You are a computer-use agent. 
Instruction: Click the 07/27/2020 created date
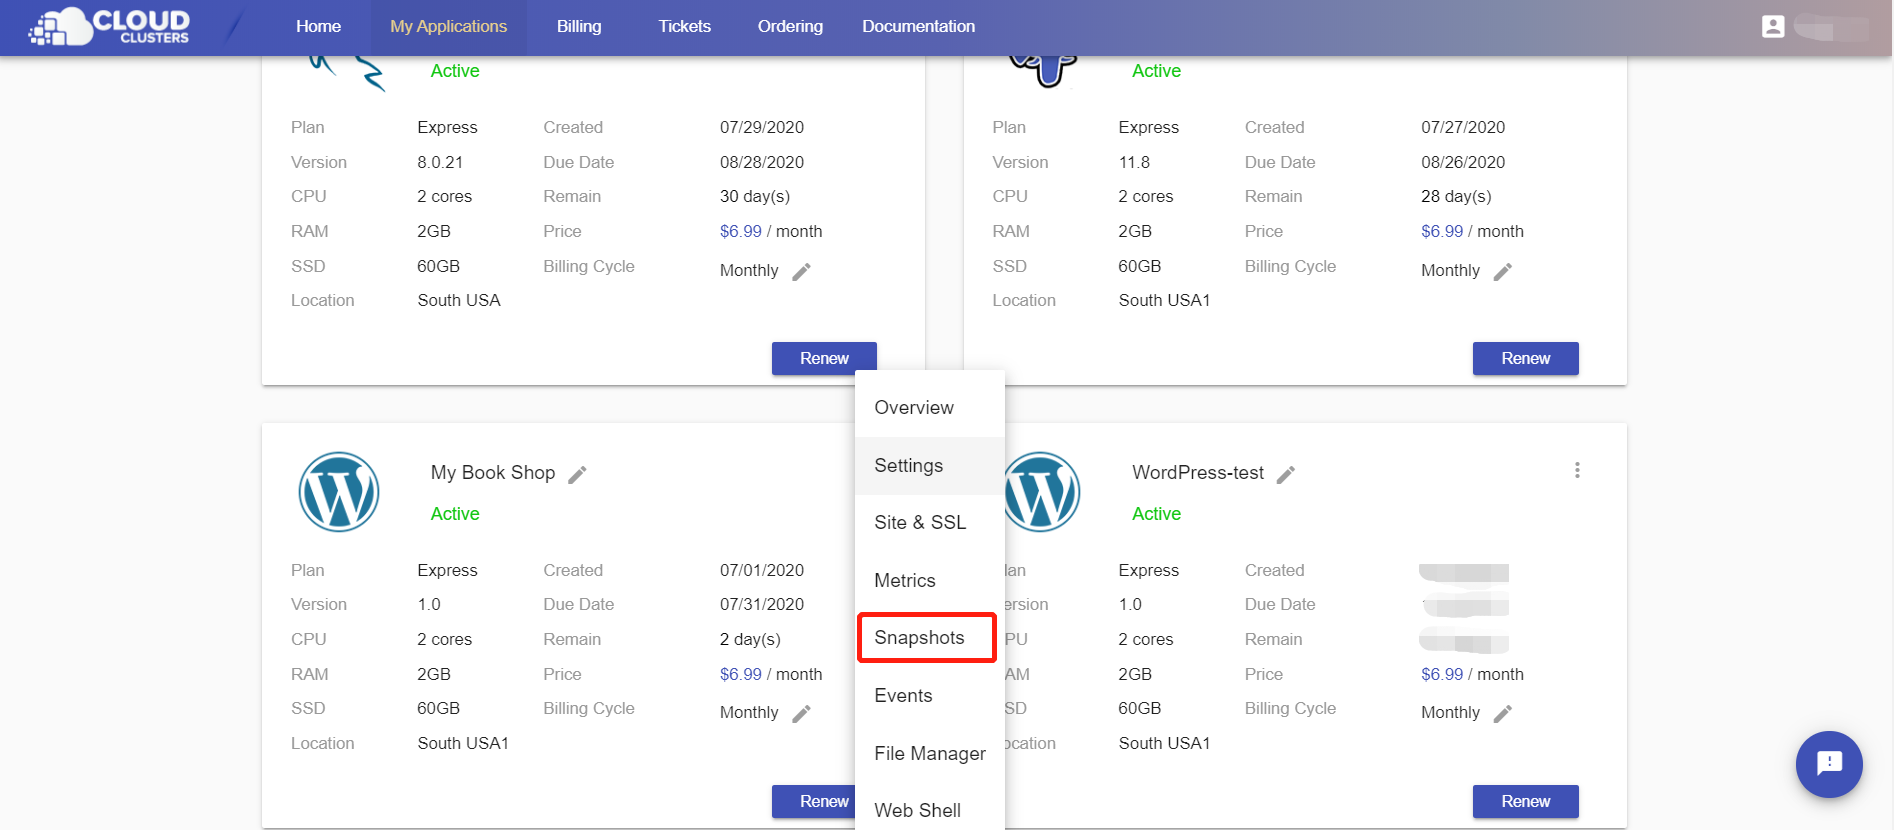pos(1463,127)
